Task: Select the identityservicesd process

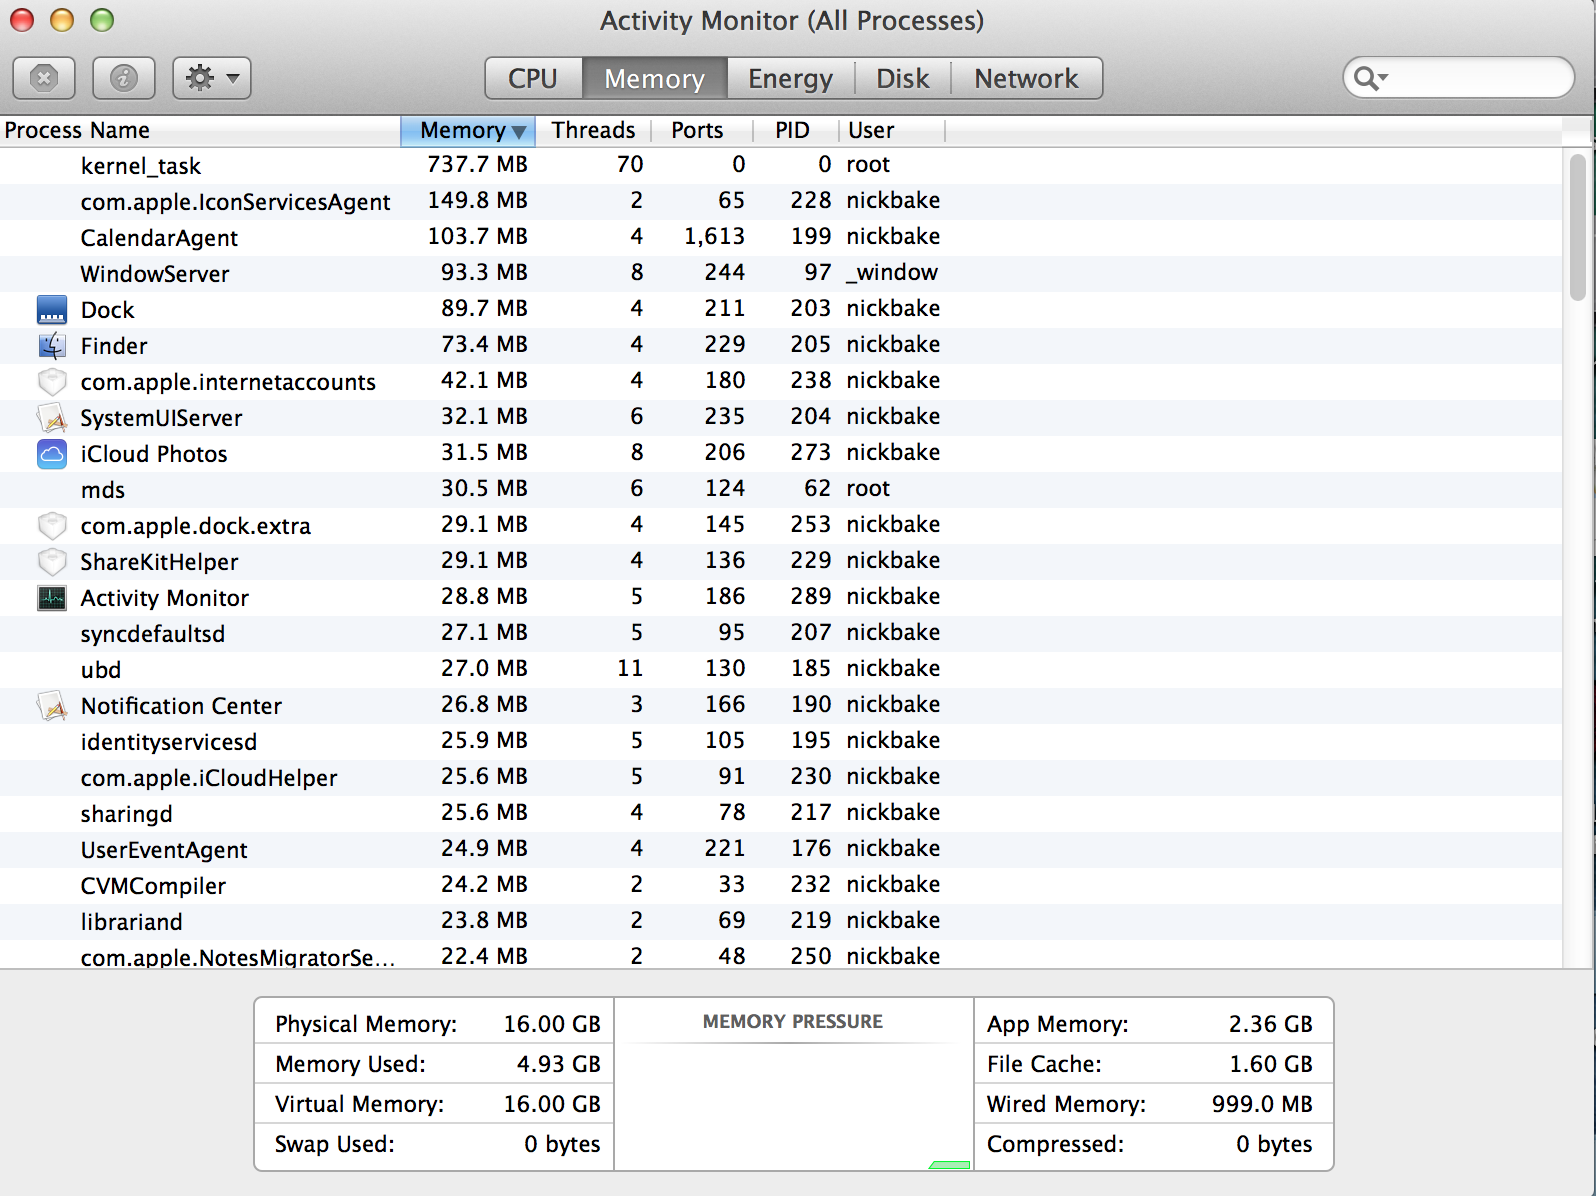Action: tap(780, 741)
